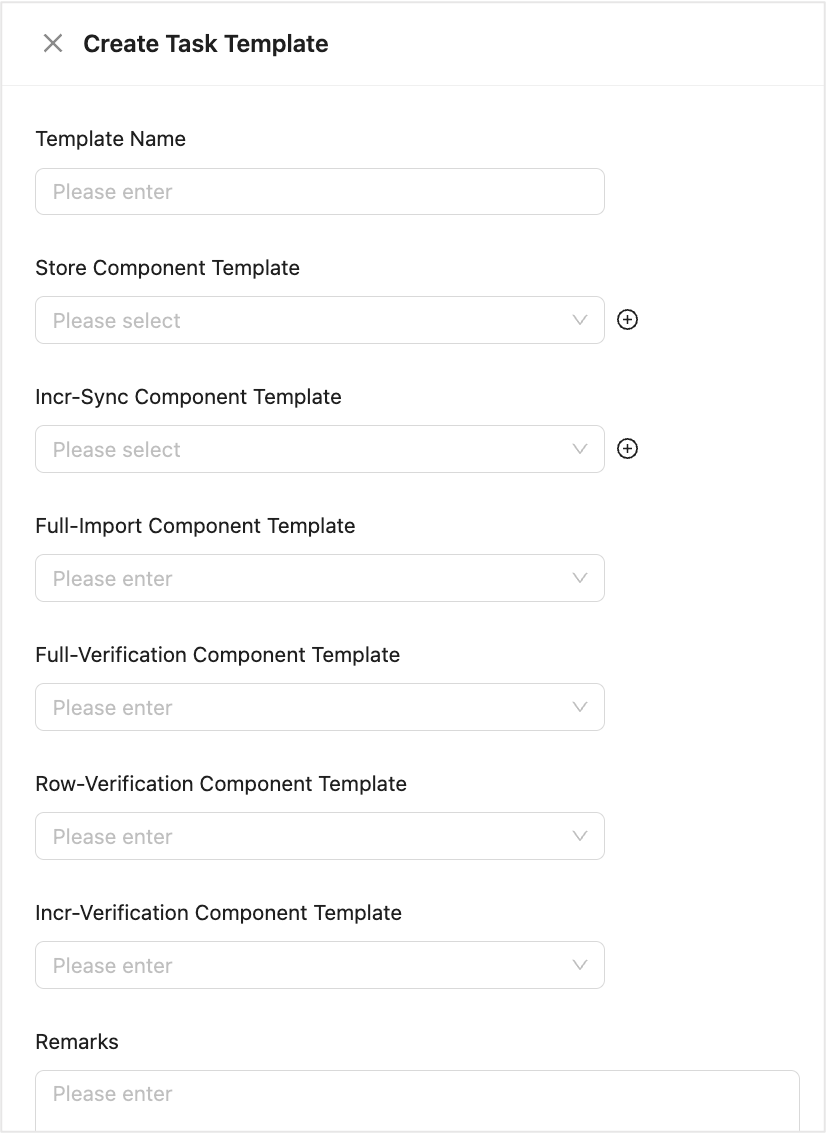This screenshot has height=1134, width=826.
Task: Open the Incr-Verification Component Template combo box
Action: click(x=300, y=965)
